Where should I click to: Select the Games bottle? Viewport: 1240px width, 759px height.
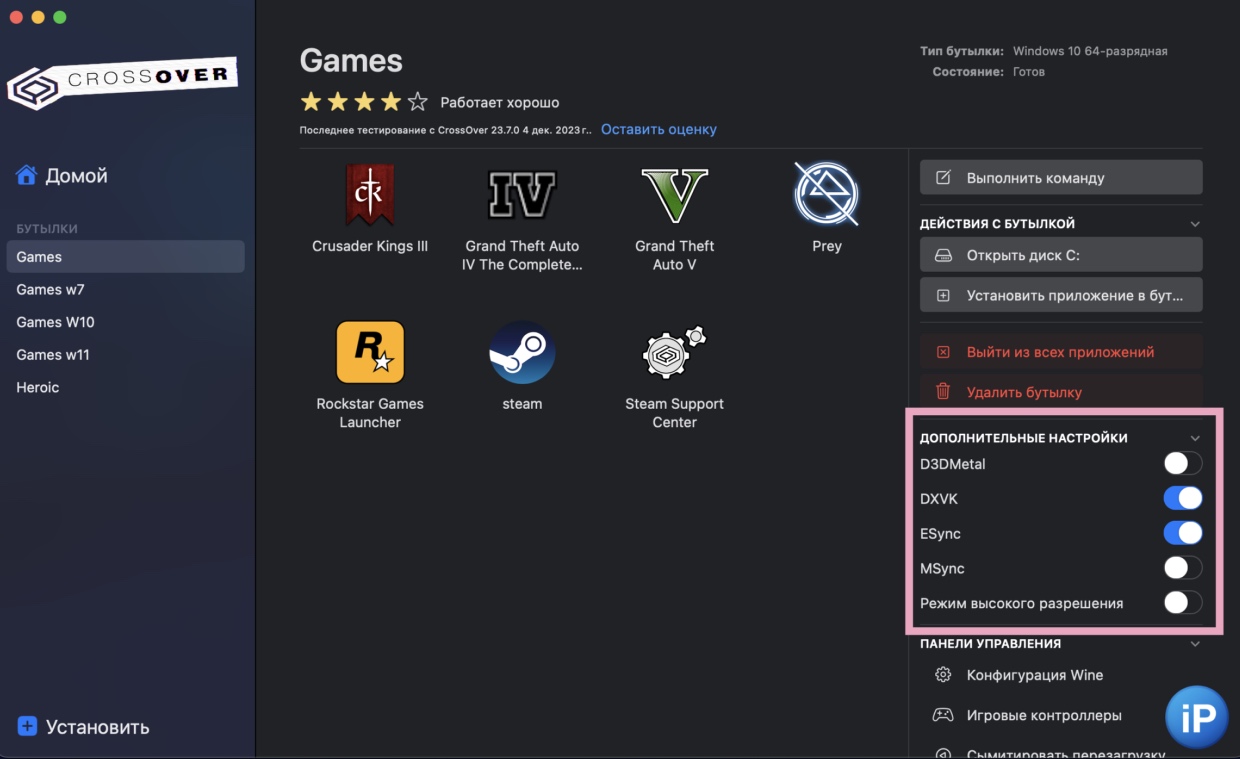click(125, 257)
